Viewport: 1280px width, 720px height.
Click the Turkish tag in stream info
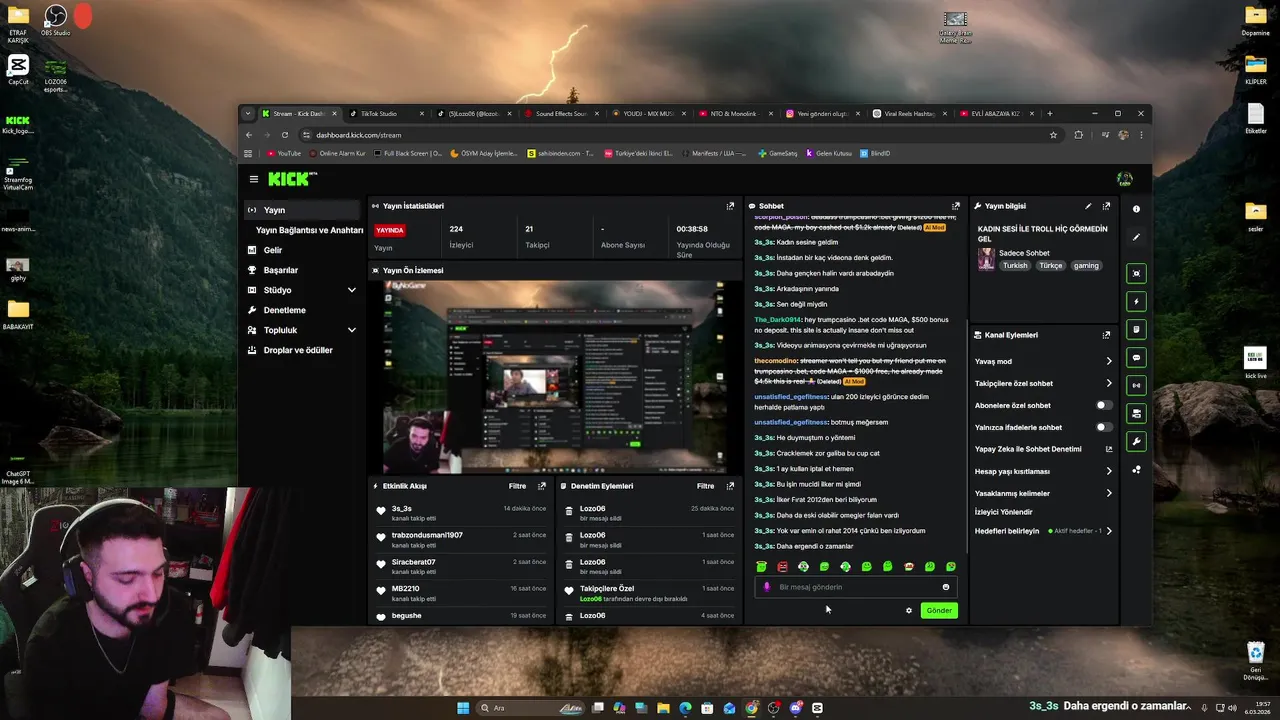click(1015, 266)
